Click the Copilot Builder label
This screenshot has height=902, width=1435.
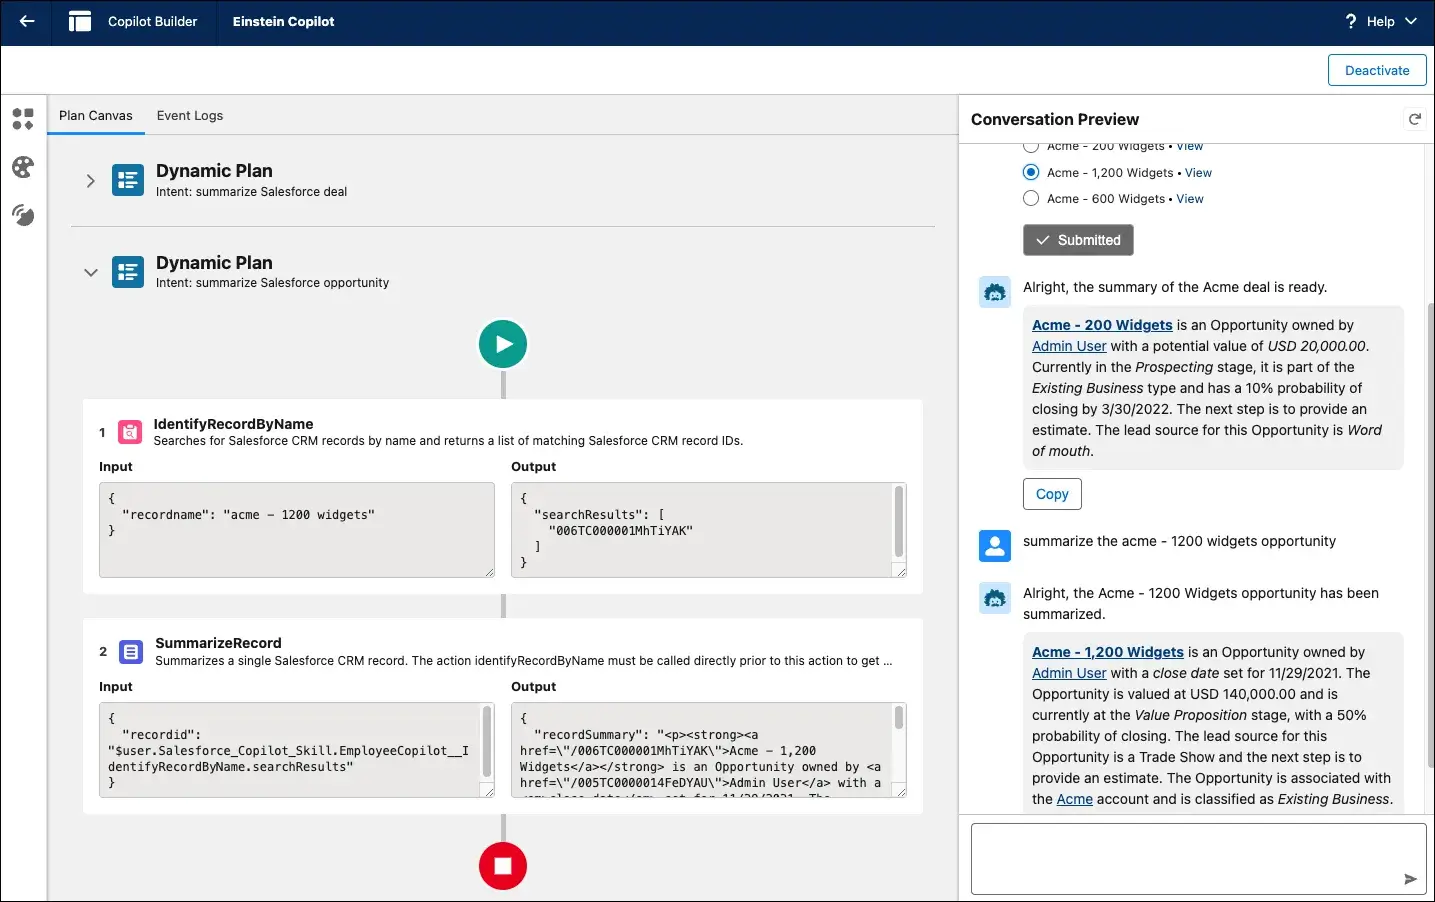point(153,21)
